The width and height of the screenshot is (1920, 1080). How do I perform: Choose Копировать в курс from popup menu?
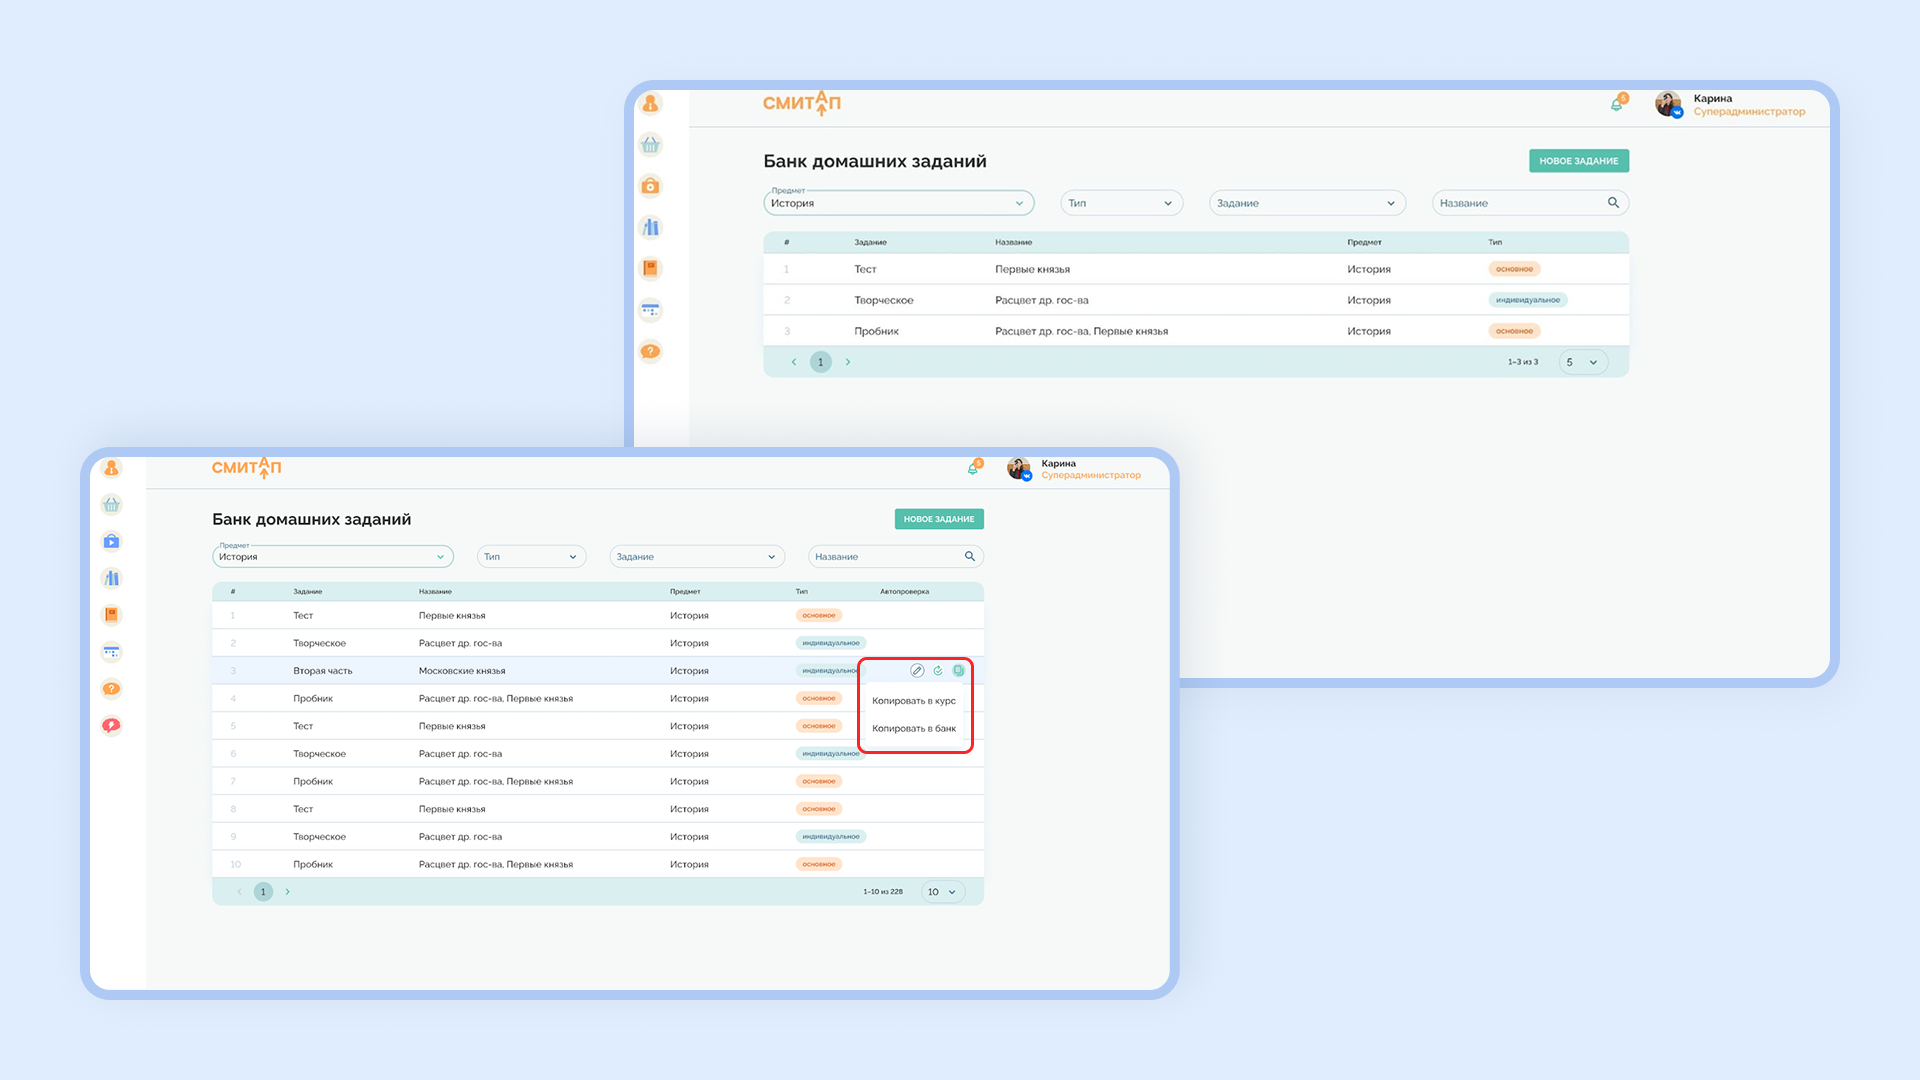[x=914, y=701]
